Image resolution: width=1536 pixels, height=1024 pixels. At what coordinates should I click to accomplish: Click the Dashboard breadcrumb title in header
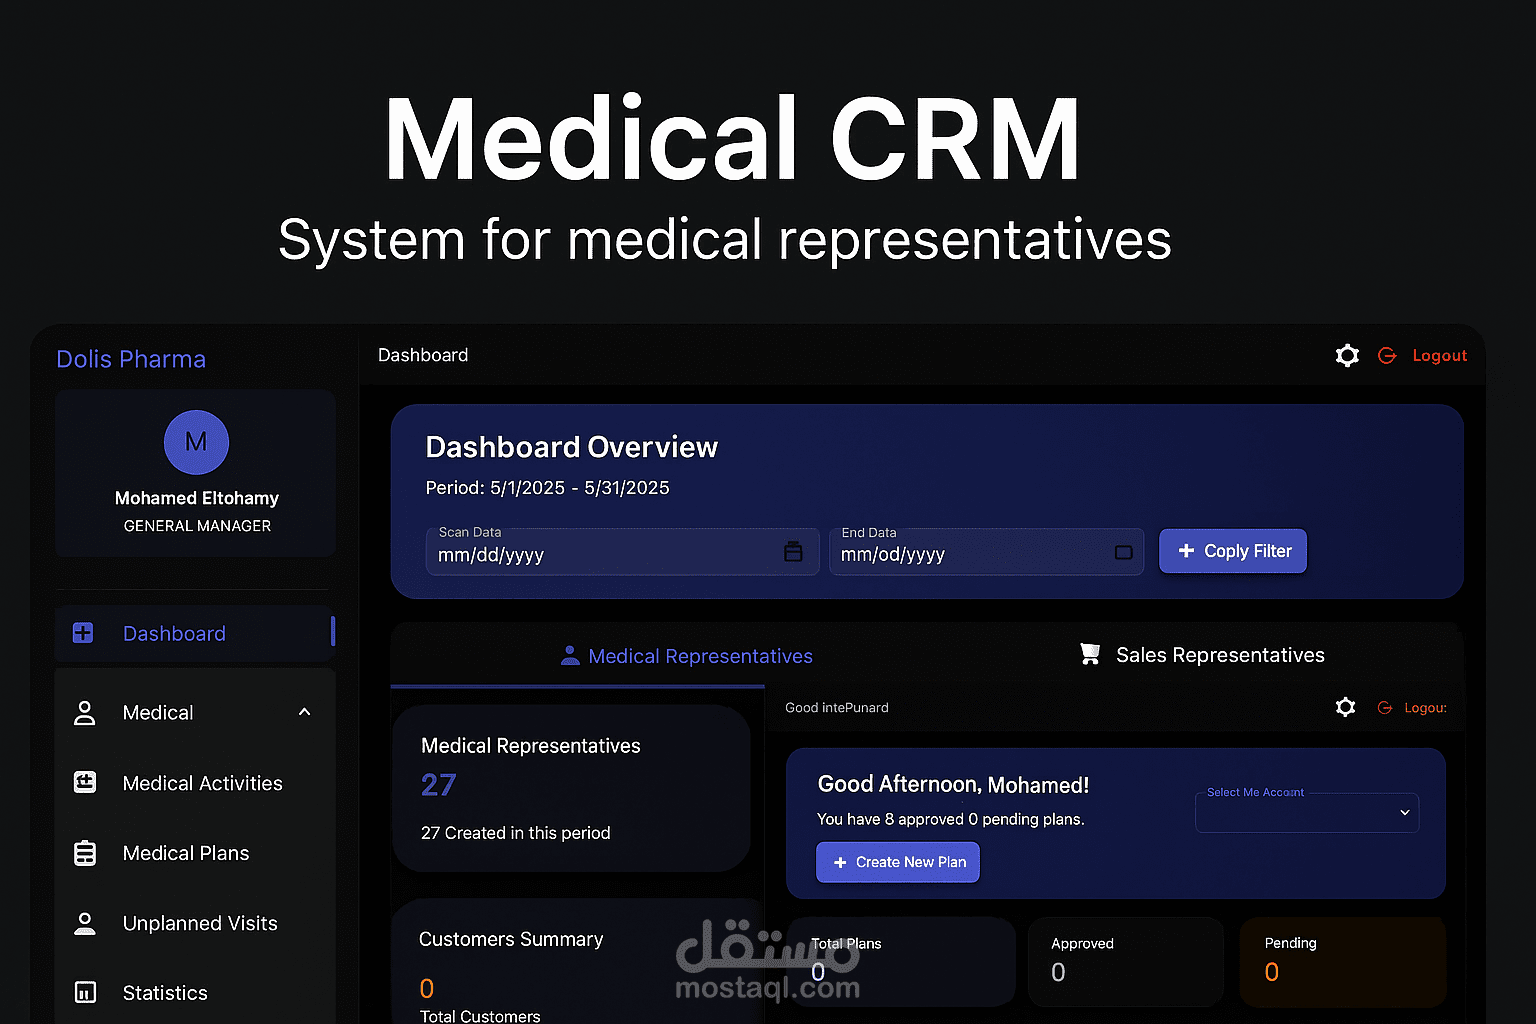[423, 355]
